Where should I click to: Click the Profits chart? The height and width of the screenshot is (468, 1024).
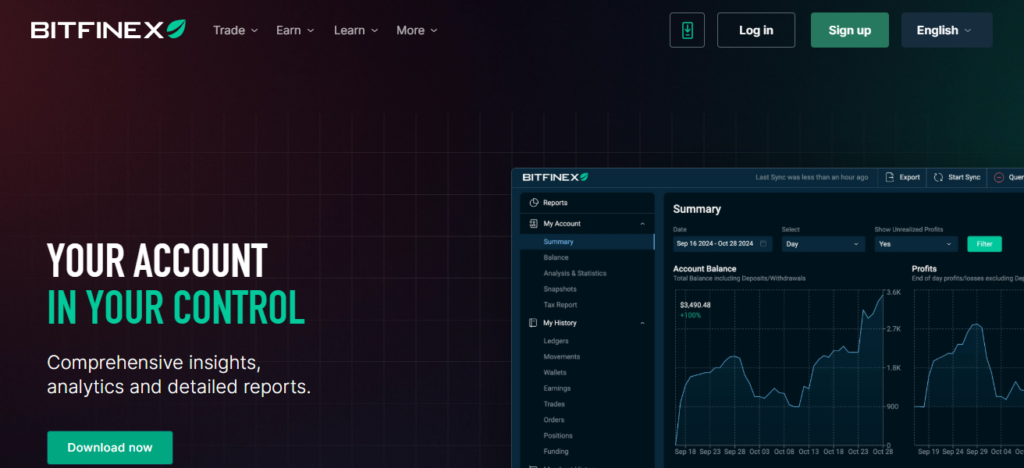(969, 367)
